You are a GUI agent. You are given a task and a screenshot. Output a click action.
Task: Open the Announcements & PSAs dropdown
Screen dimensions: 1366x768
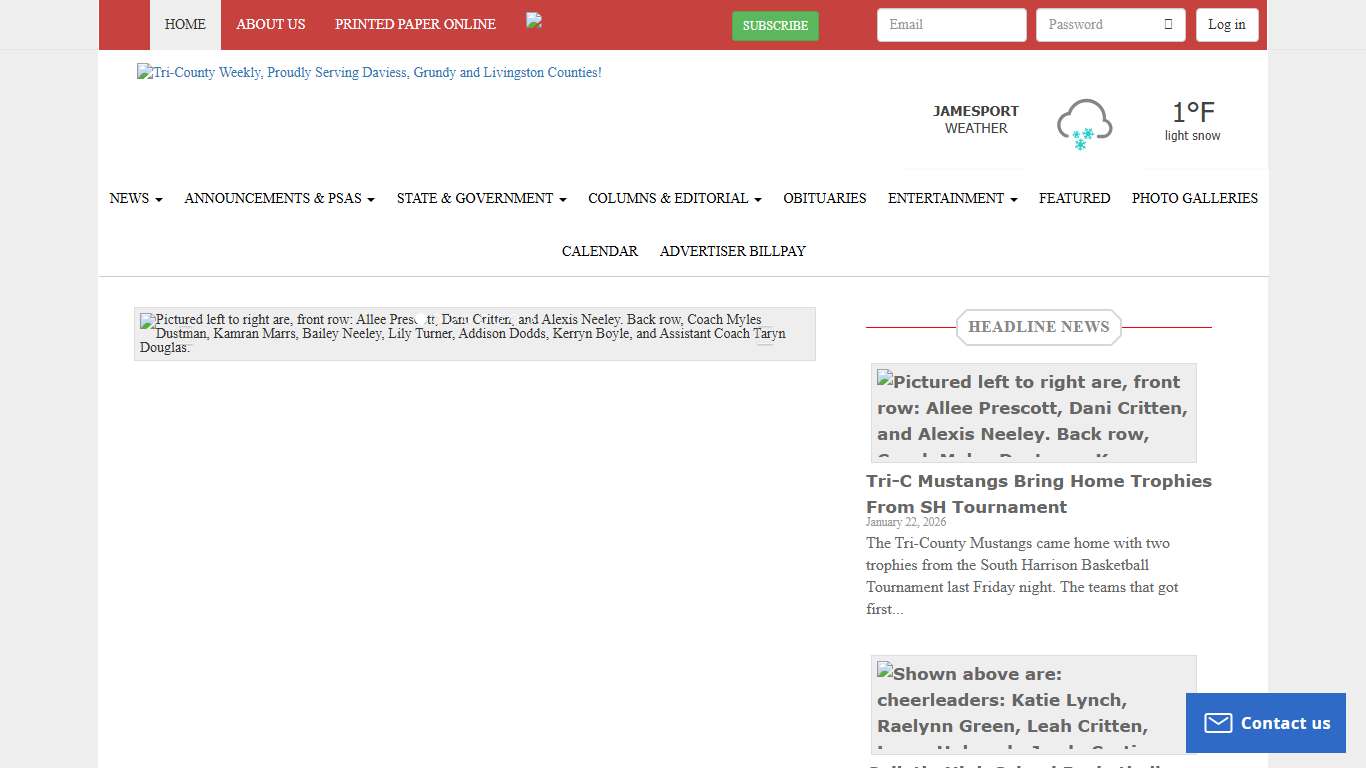pyautogui.click(x=279, y=198)
